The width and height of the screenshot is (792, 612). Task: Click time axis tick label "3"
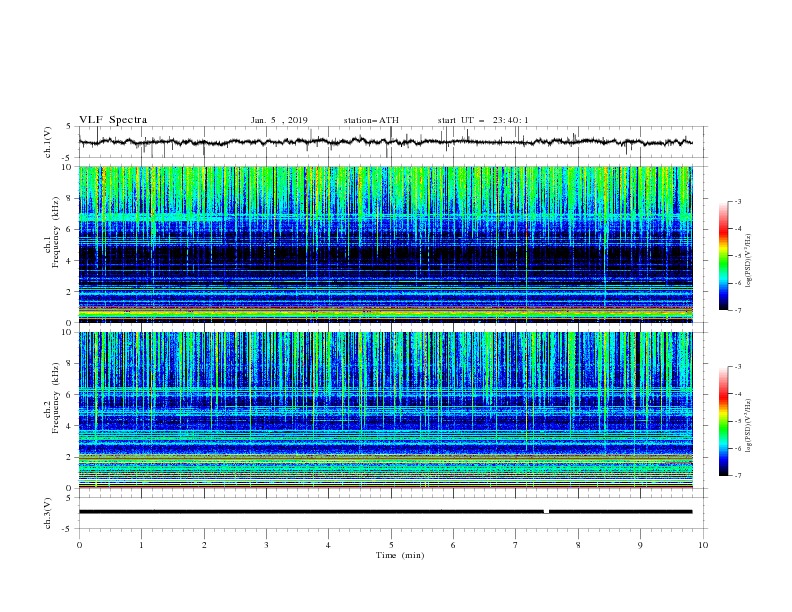[266, 545]
